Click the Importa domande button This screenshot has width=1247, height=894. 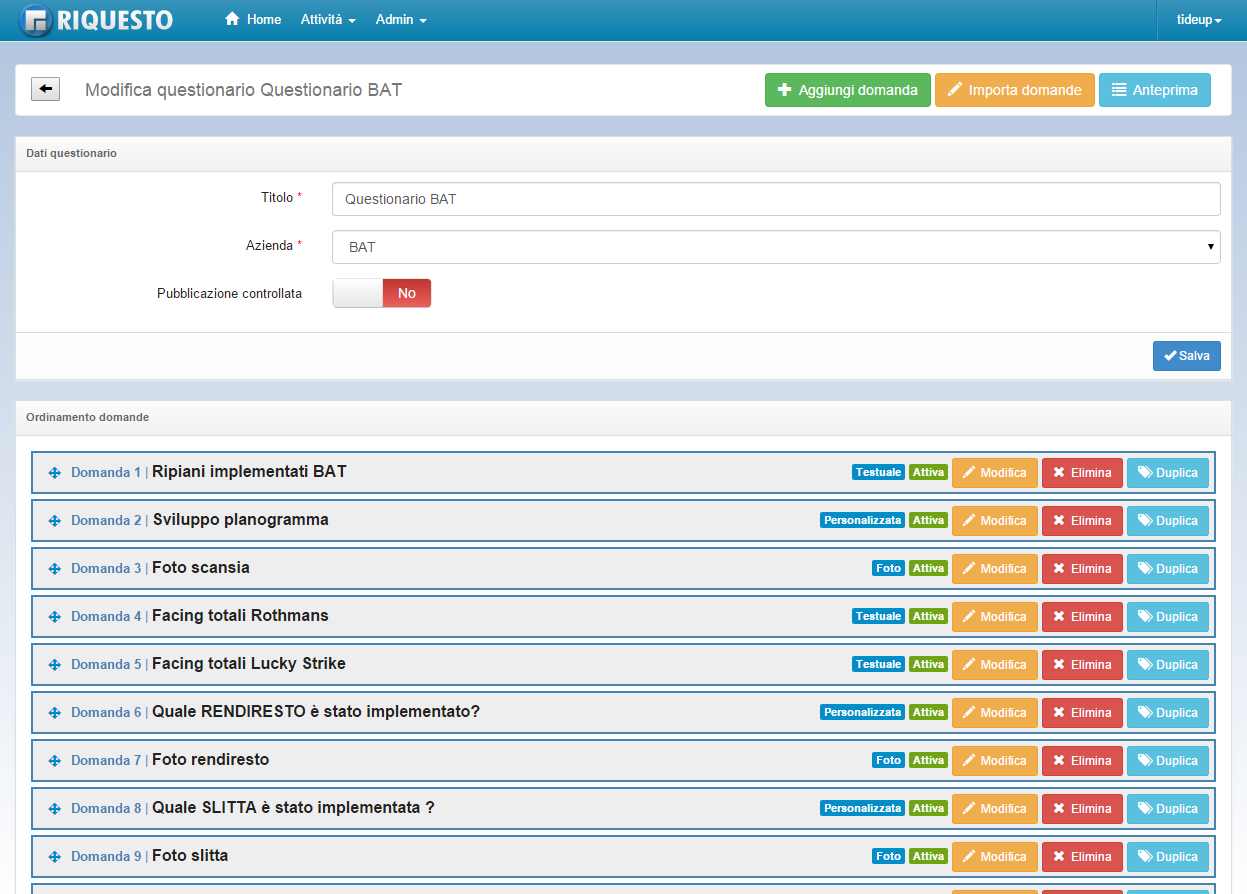click(1014, 90)
